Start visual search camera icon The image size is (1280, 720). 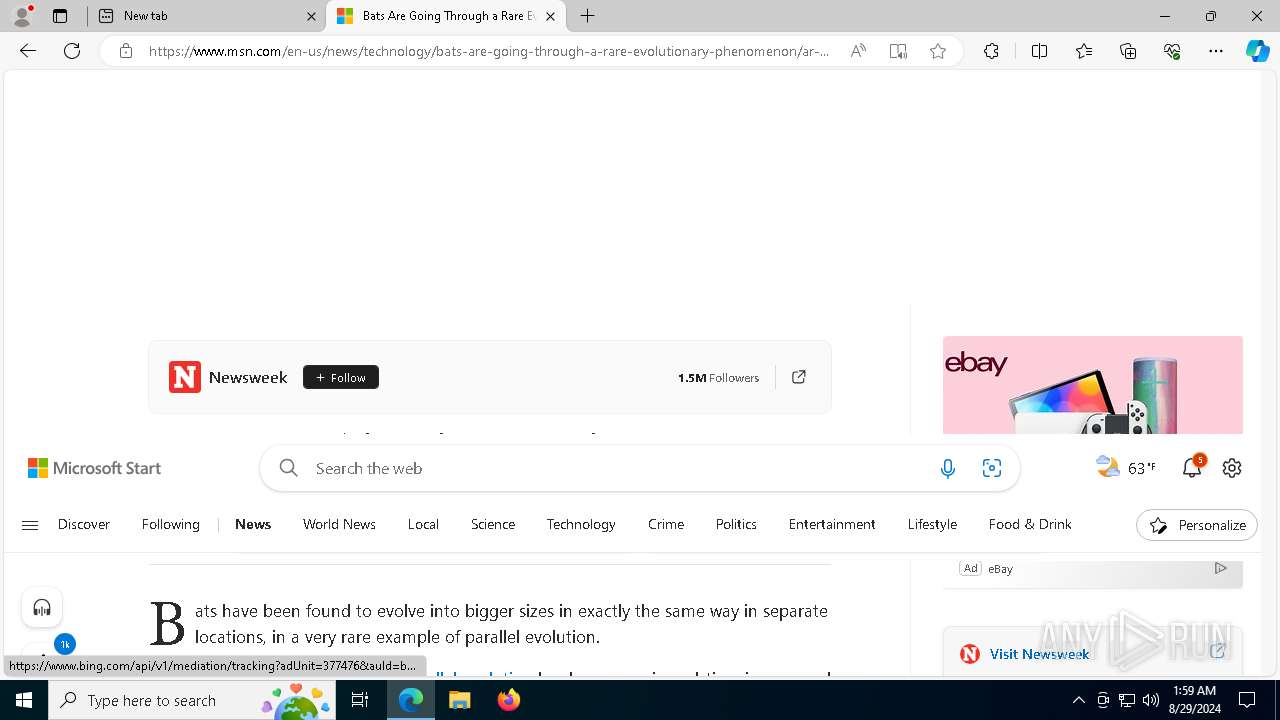(992, 468)
